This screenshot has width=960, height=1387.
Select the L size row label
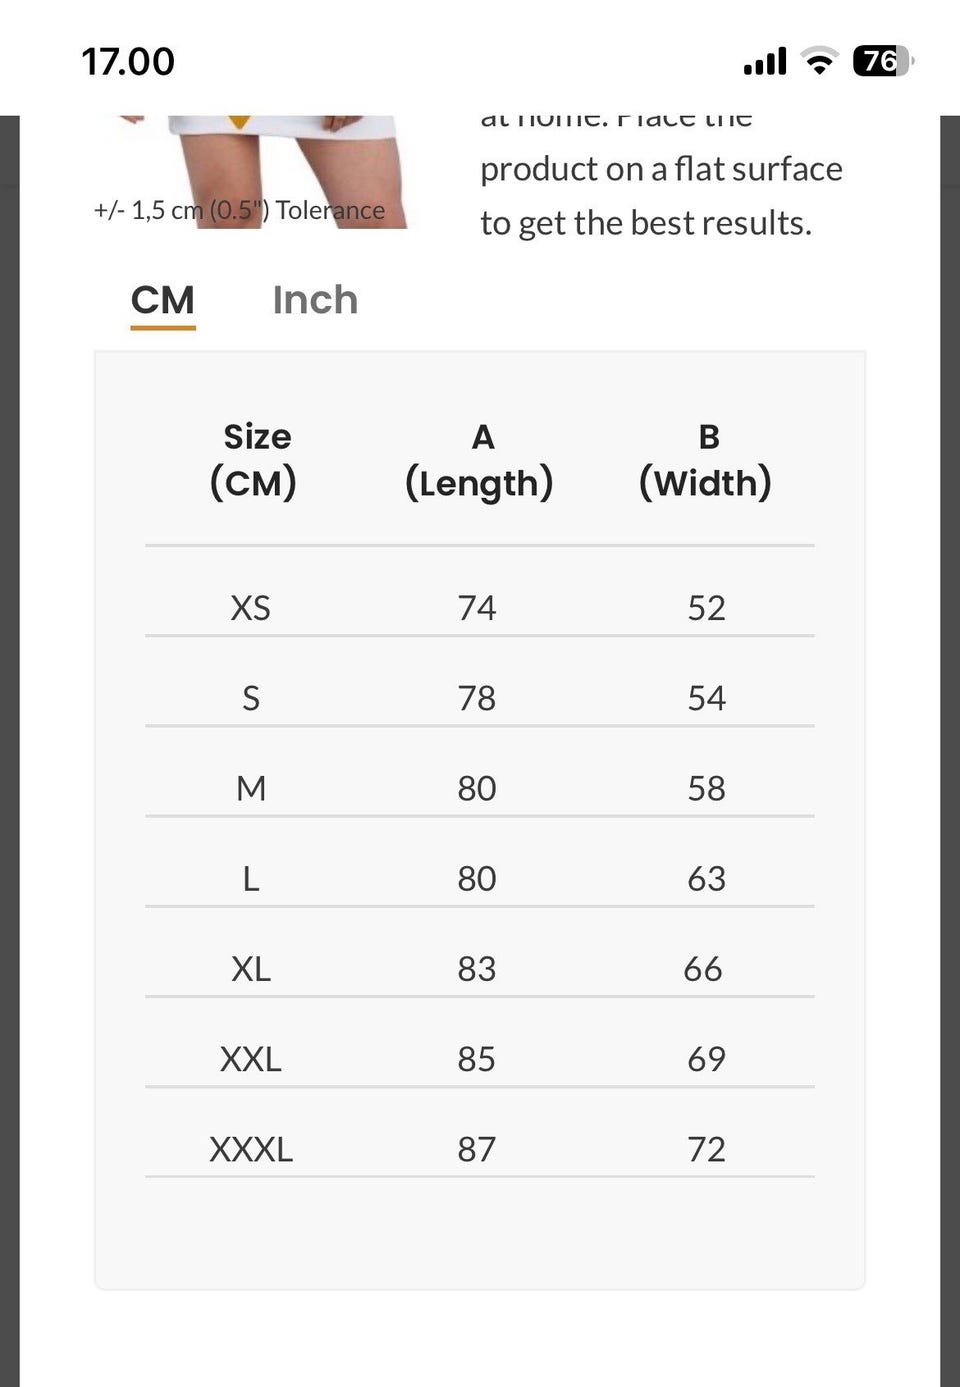click(250, 878)
